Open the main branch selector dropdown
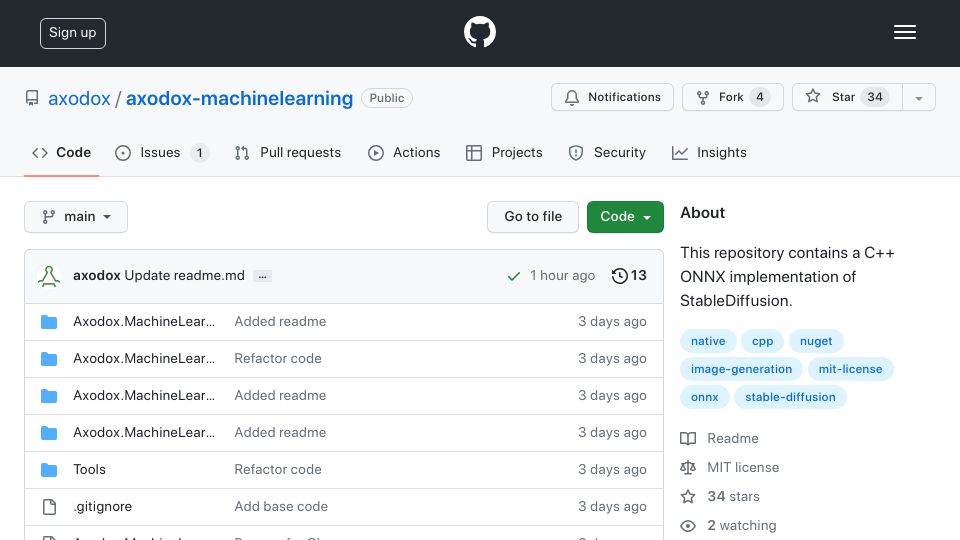Screen dimensions: 960x540 click(x=76, y=217)
